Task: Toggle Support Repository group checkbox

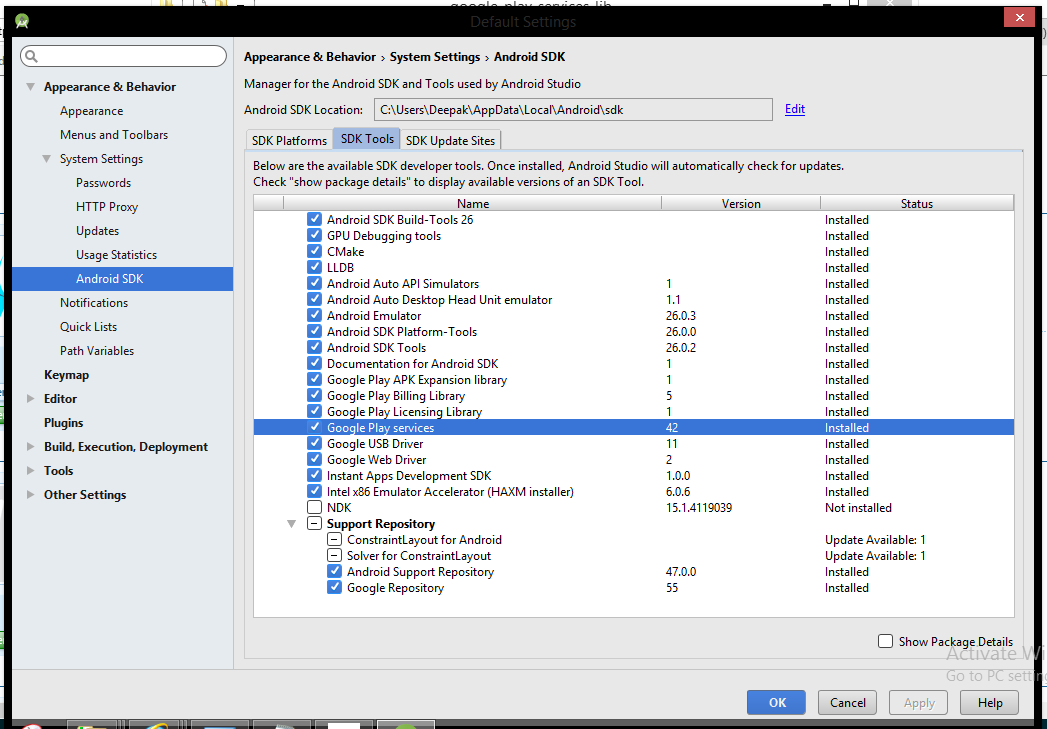Action: click(315, 523)
